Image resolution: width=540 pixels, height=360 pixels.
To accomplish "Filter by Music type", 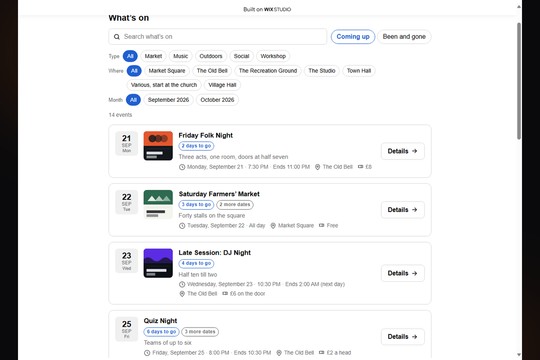I will pos(180,56).
